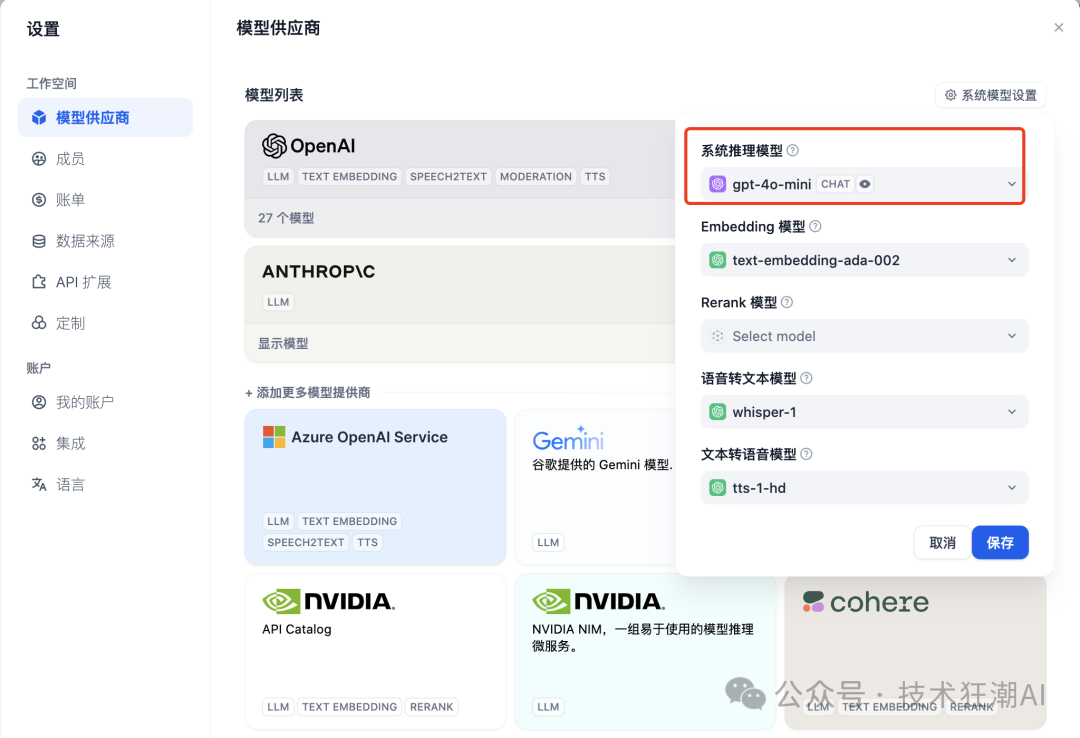Click the help icon beside Embedding 模型
Image resolution: width=1080 pixels, height=738 pixels.
[815, 227]
